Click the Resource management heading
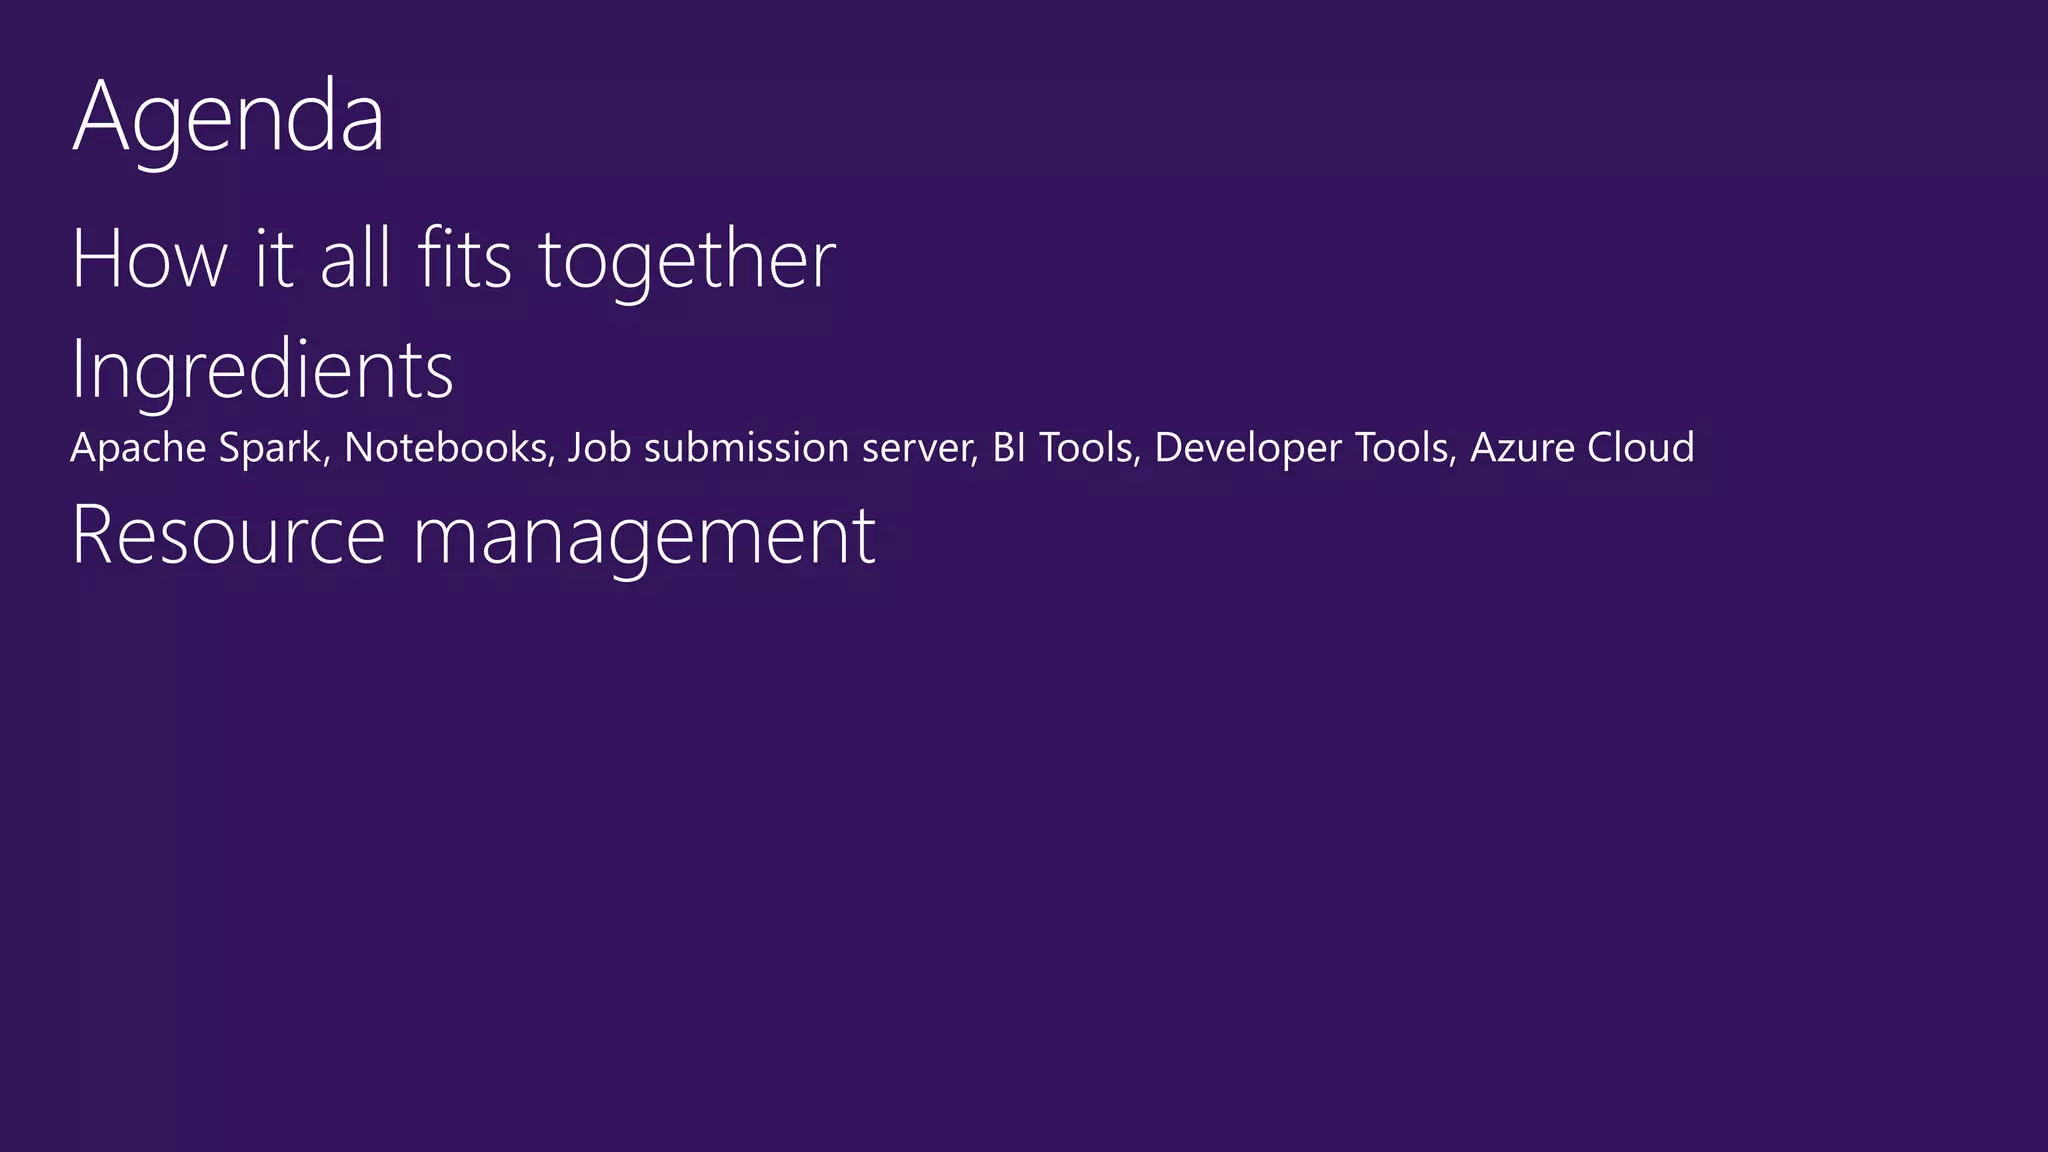The image size is (2048, 1152). pyautogui.click(x=474, y=538)
